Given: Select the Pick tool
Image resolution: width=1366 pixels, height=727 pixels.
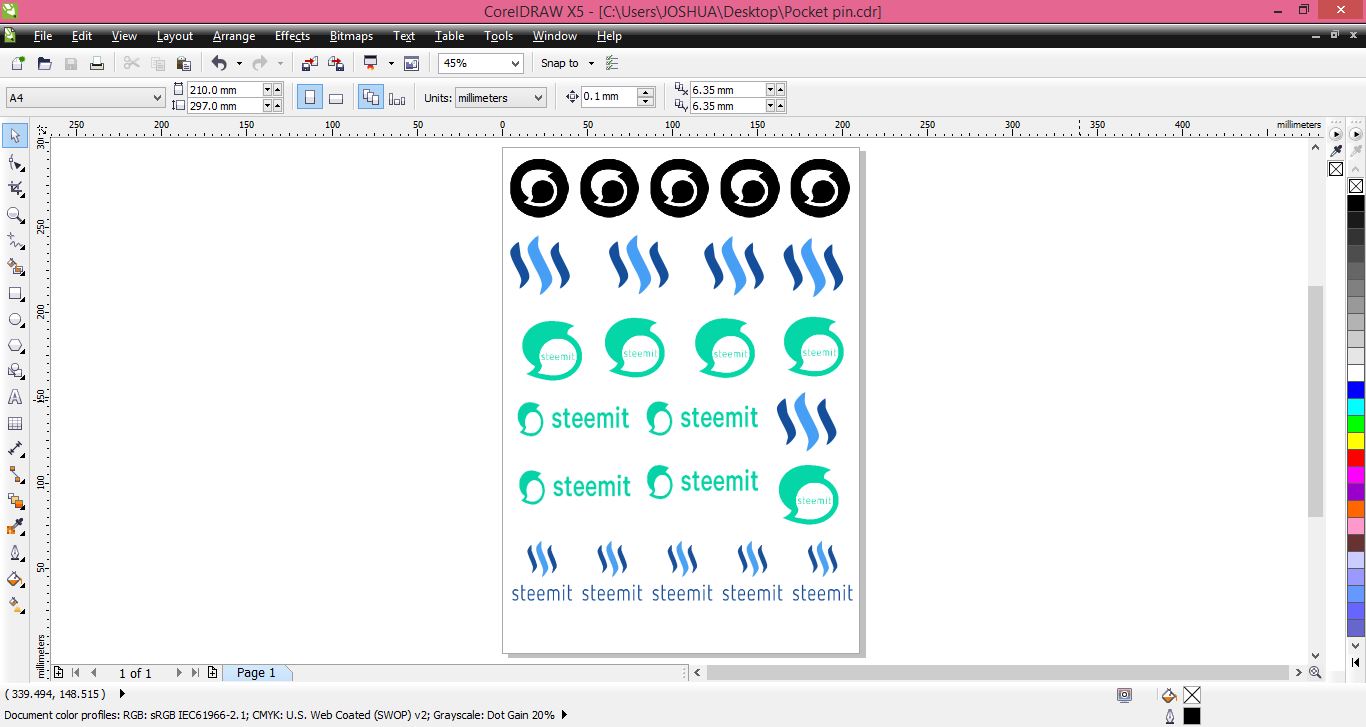Looking at the screenshot, I should [15, 136].
